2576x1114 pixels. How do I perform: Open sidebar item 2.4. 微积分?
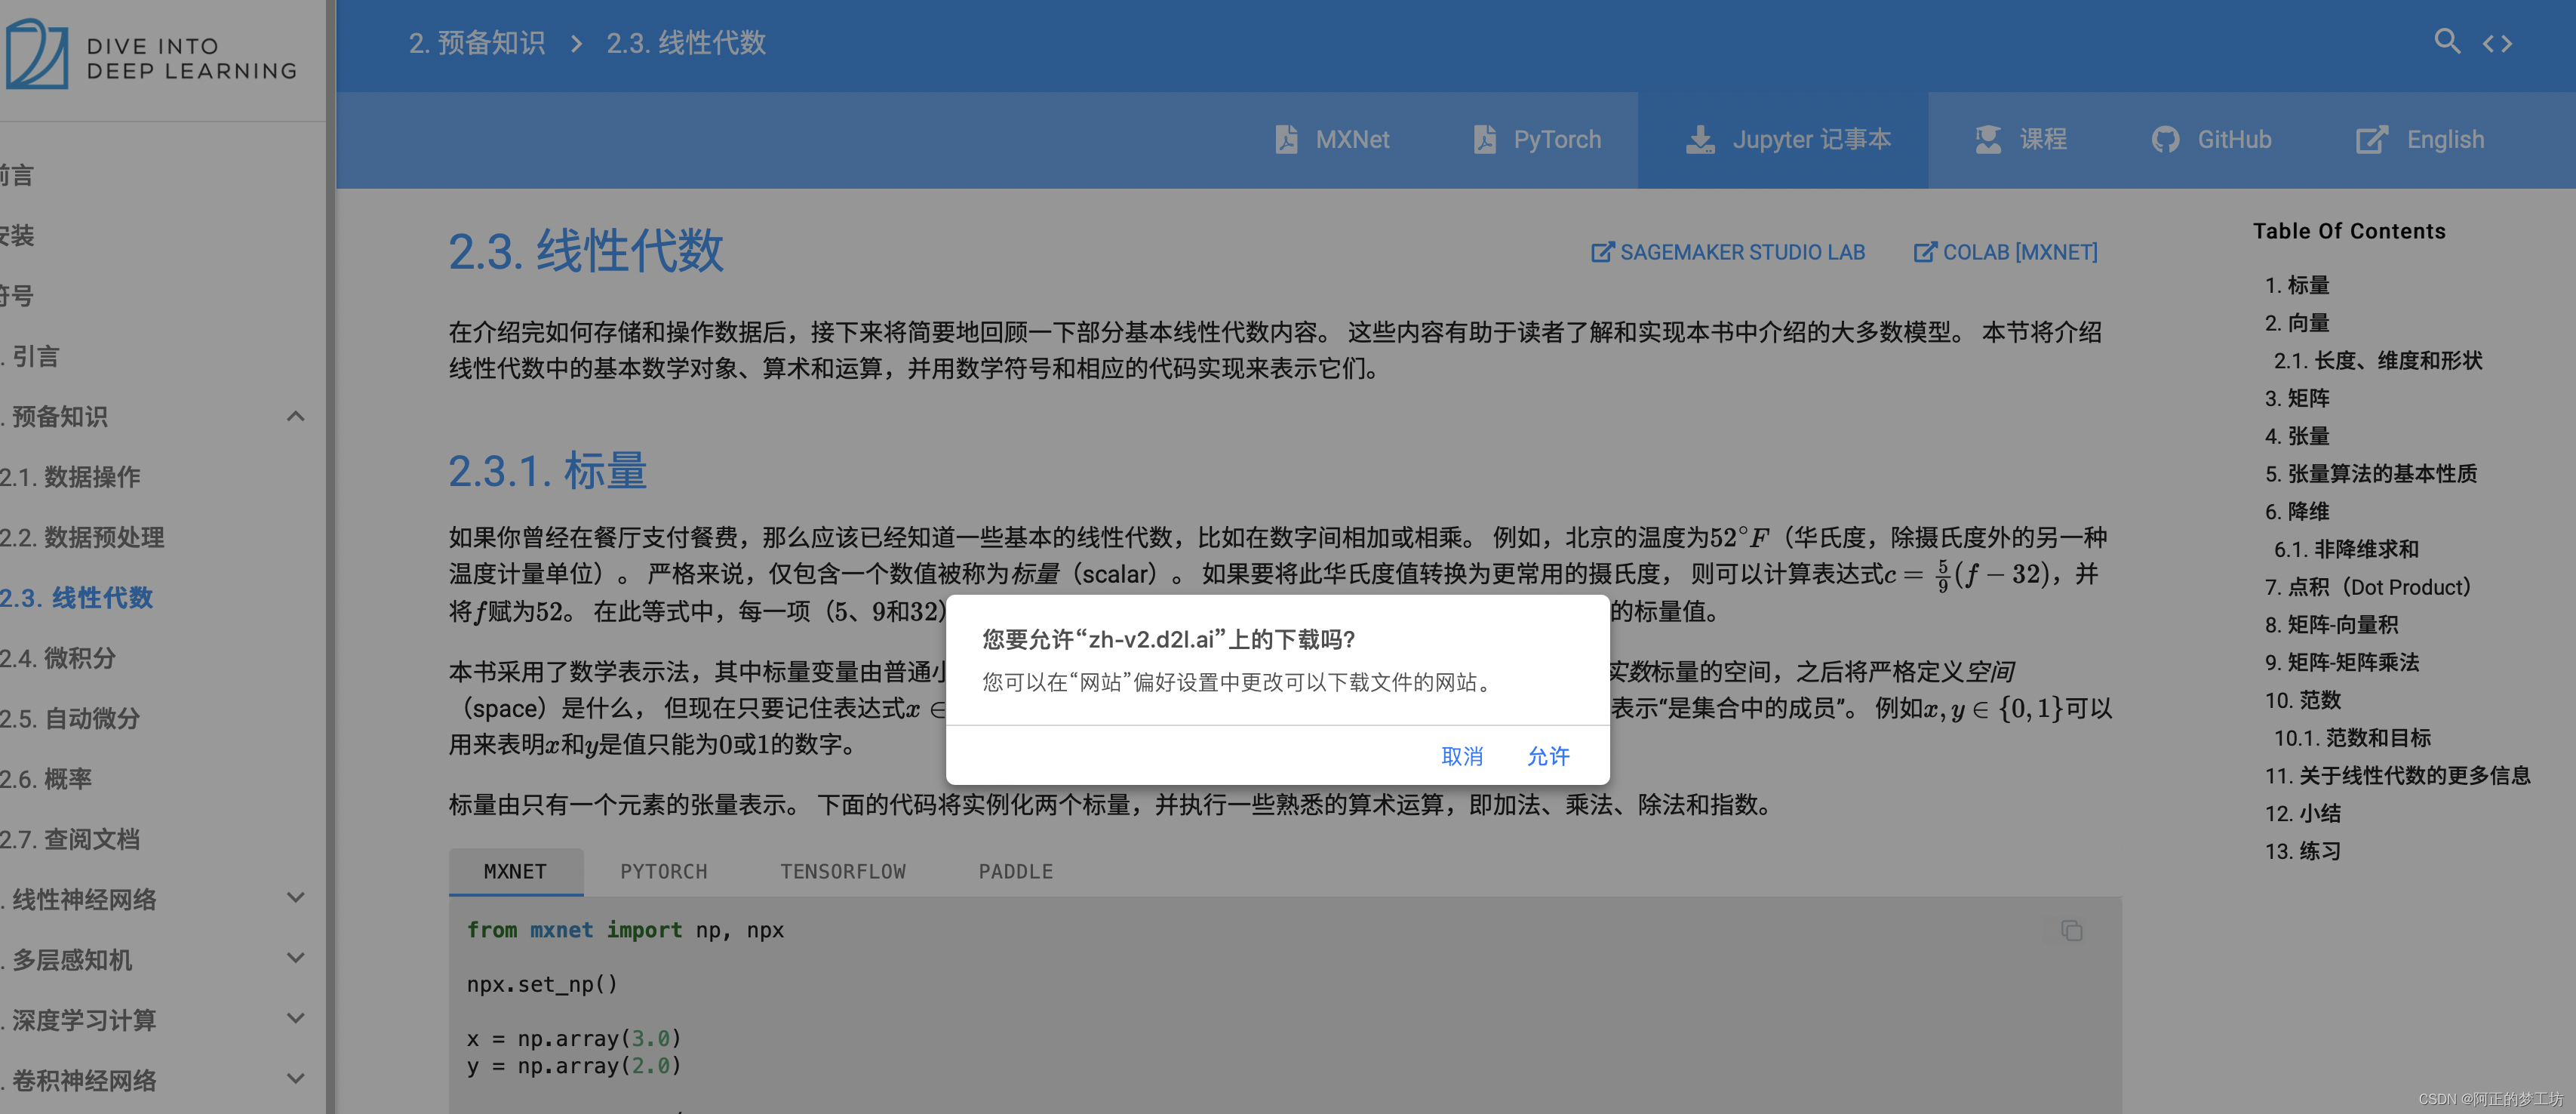point(58,658)
